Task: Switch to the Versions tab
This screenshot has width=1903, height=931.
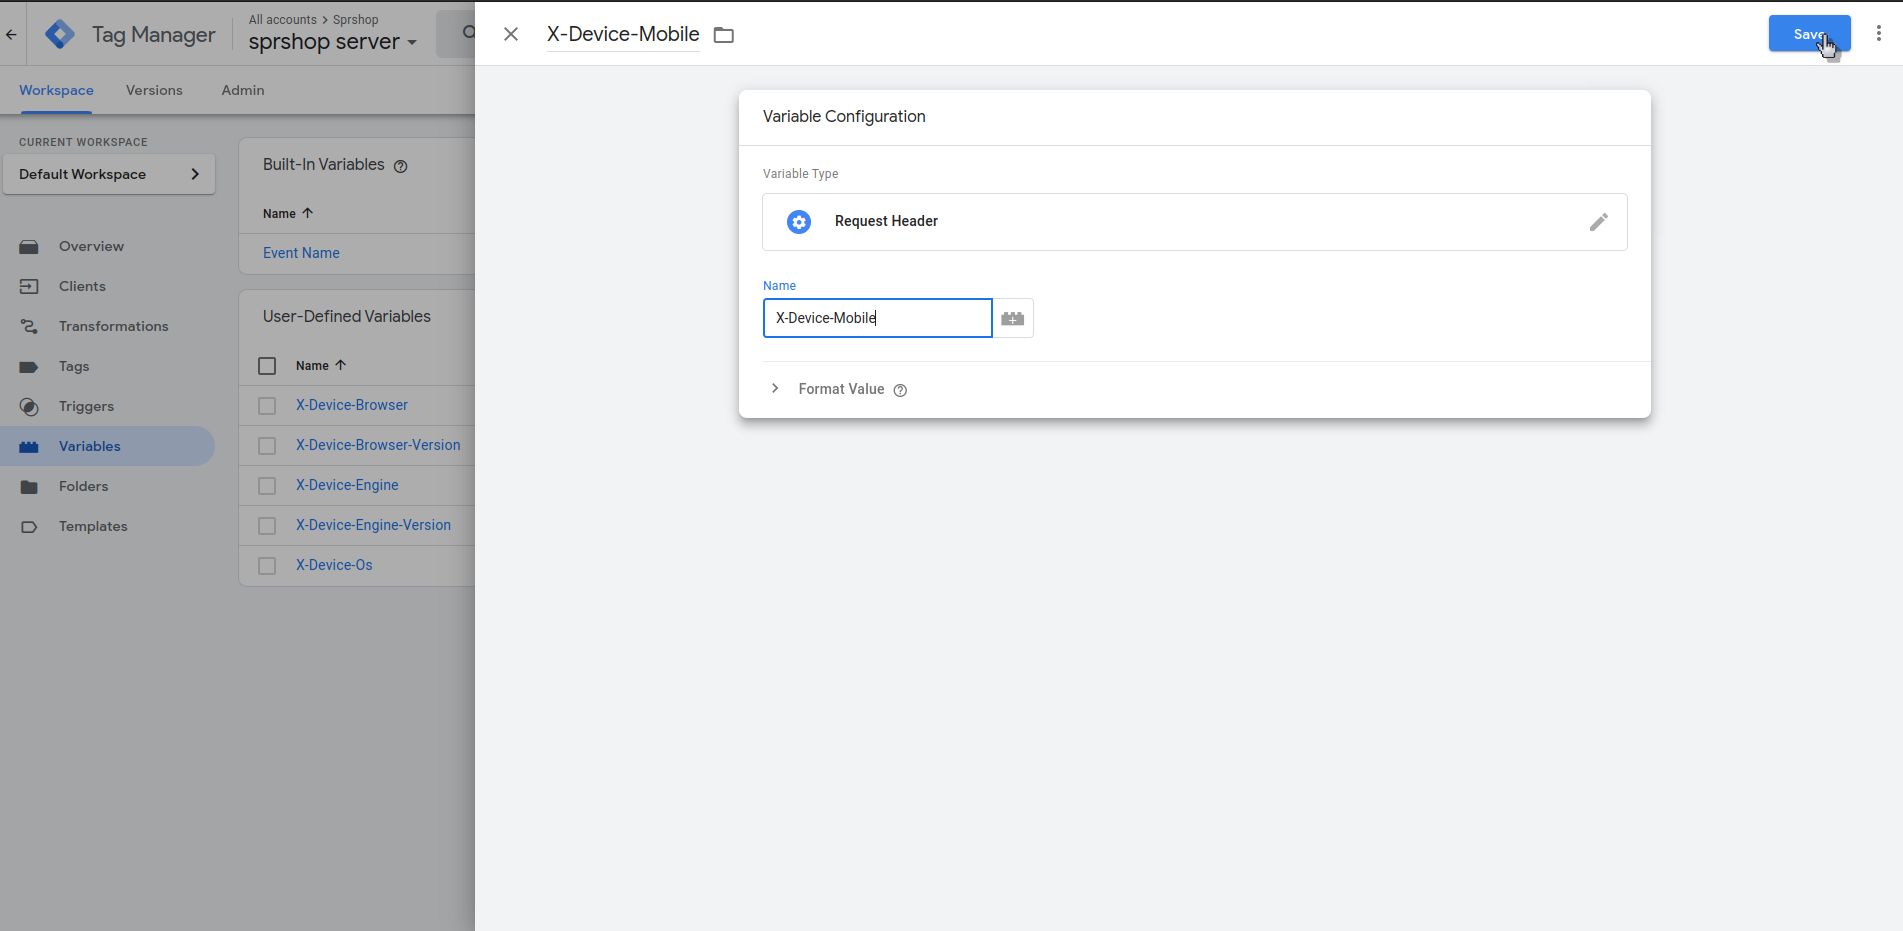Action: (x=154, y=90)
